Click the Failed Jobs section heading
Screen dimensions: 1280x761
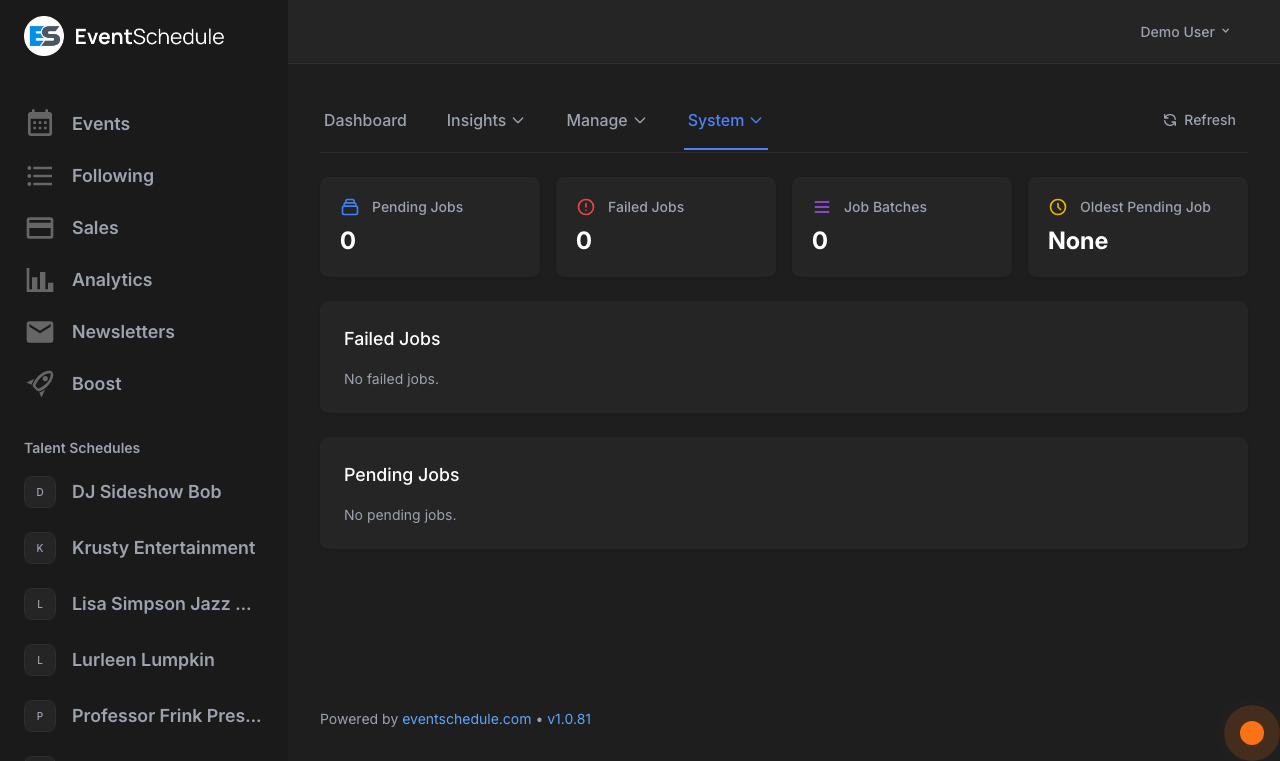392,339
